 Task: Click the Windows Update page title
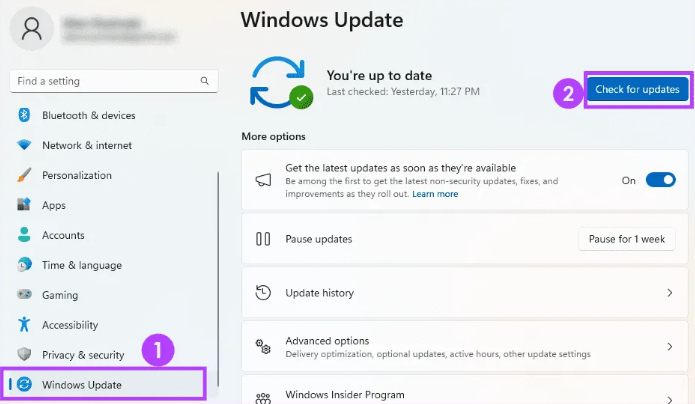click(322, 20)
